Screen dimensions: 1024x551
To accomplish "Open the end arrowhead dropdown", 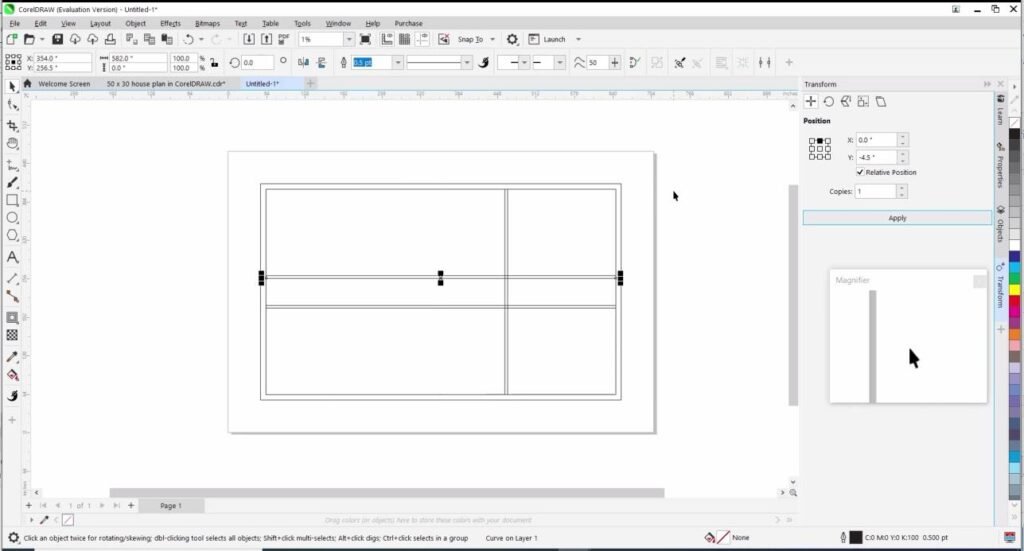I will pyautogui.click(x=560, y=63).
